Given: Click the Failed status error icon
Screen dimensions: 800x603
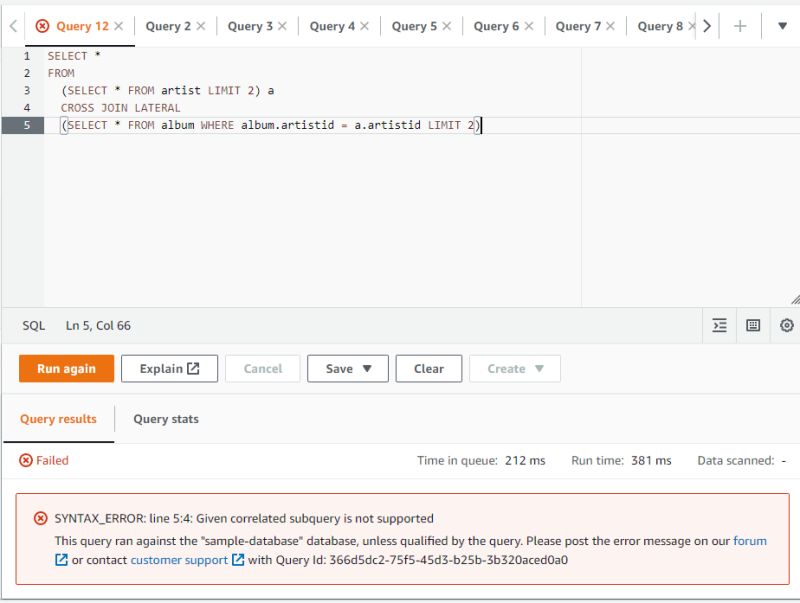Looking at the screenshot, I should point(24,461).
